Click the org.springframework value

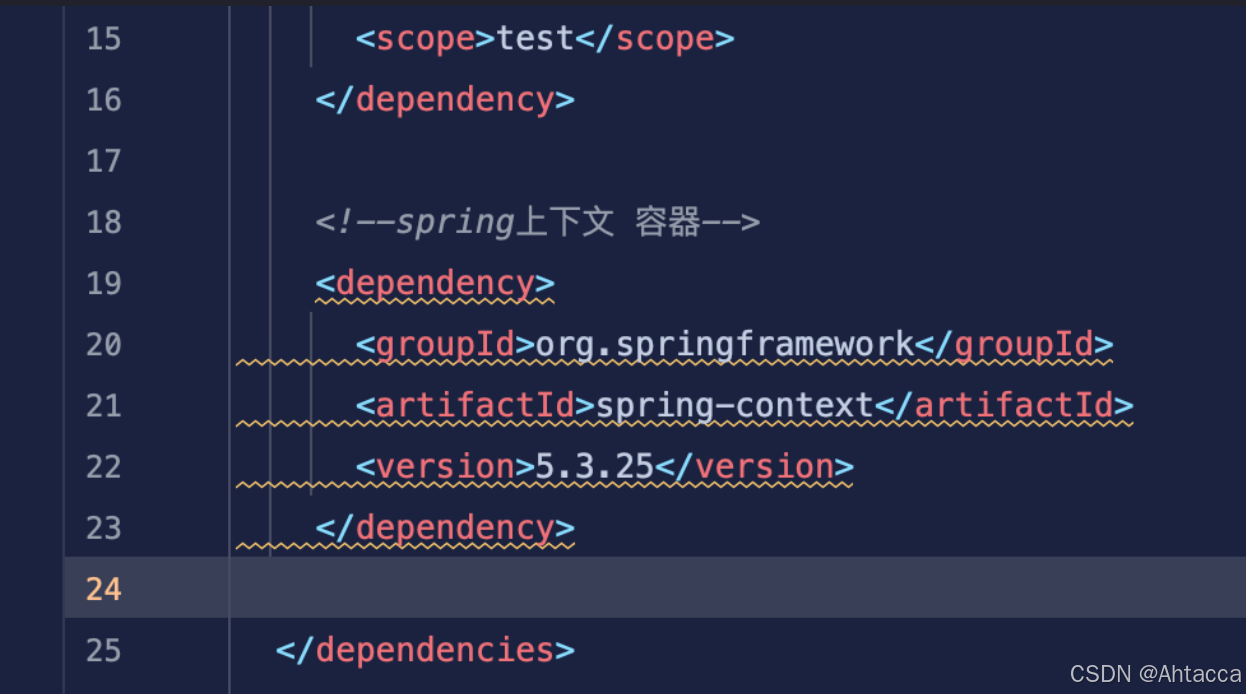(x=725, y=345)
